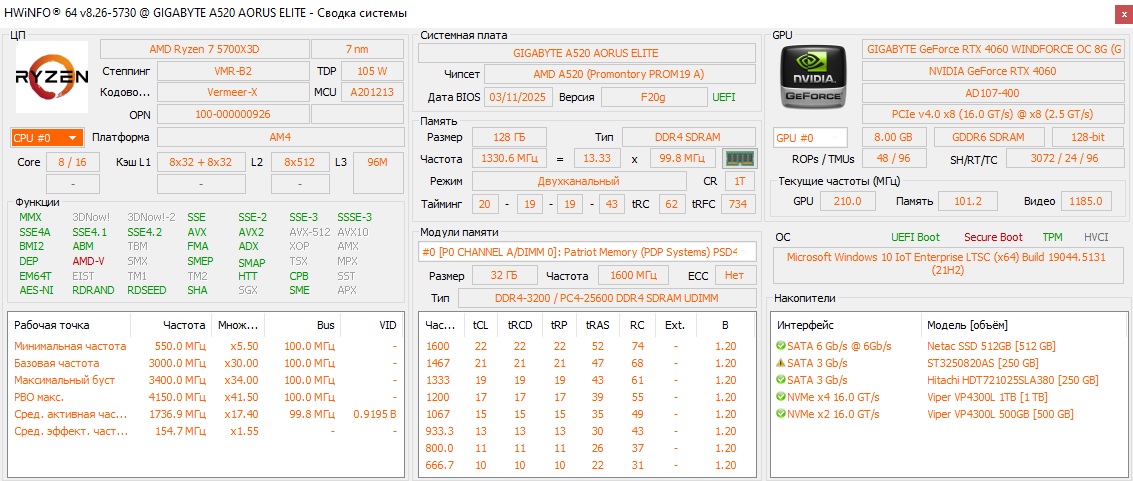Click the AM4 platform field
Image resolution: width=1133 pixels, height=481 pixels.
[280, 137]
